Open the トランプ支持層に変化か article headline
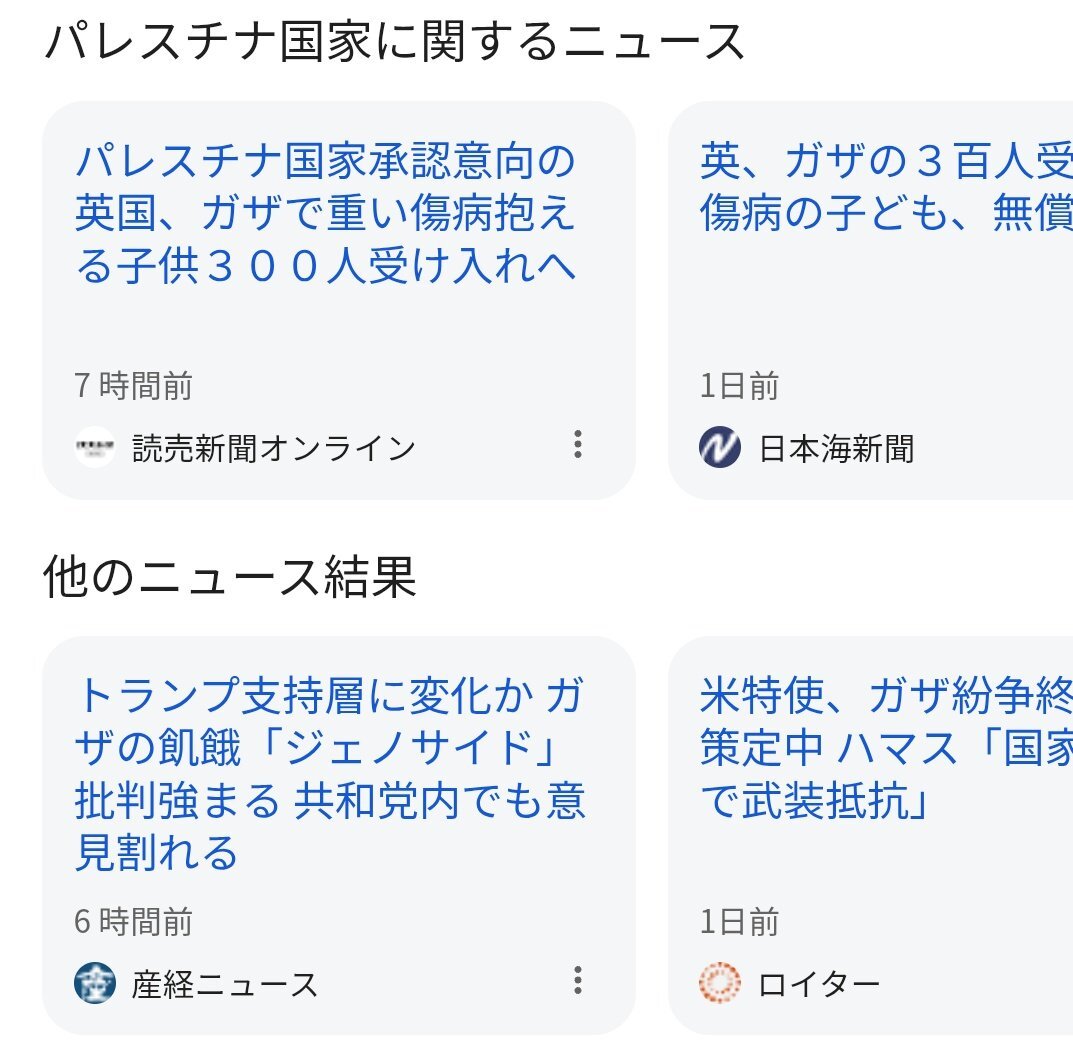1073x1042 pixels. [x=331, y=774]
